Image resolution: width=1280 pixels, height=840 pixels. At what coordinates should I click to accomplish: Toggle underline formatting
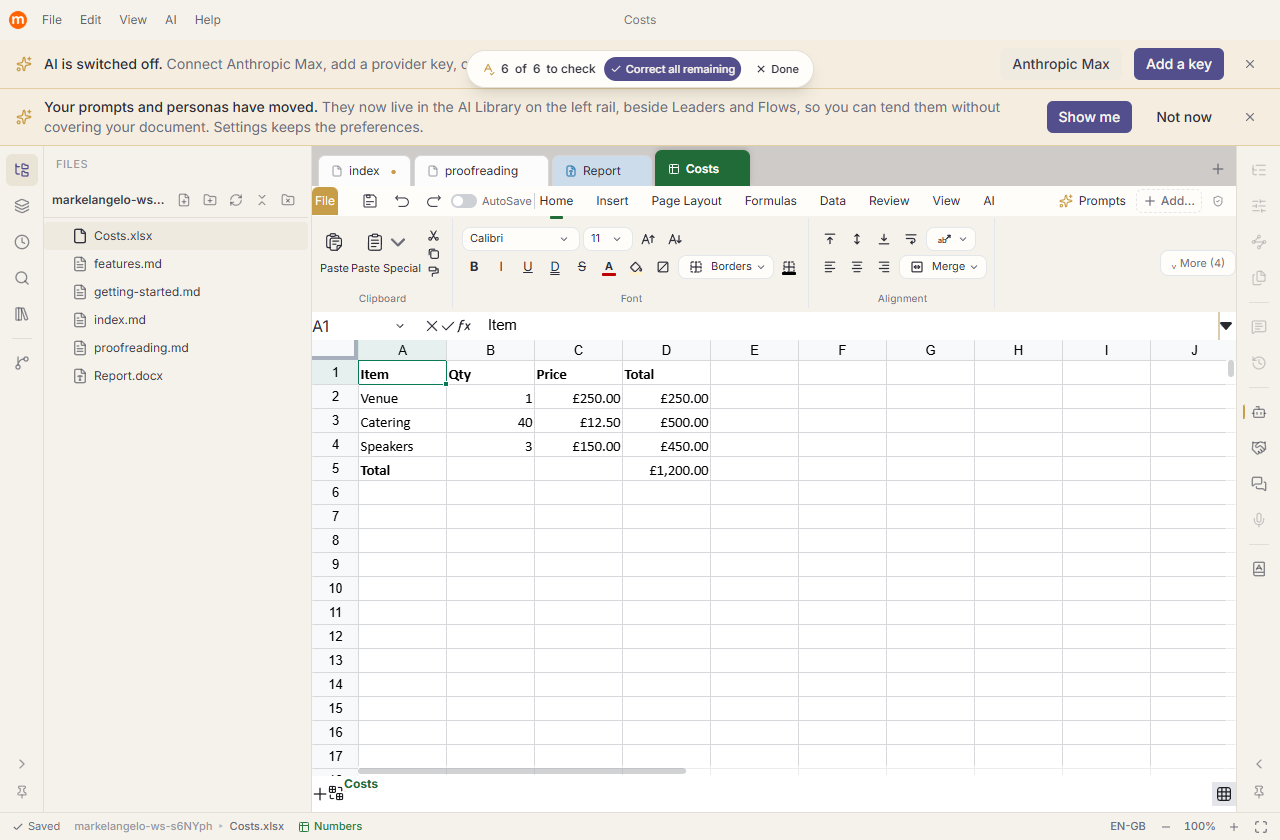coord(528,267)
